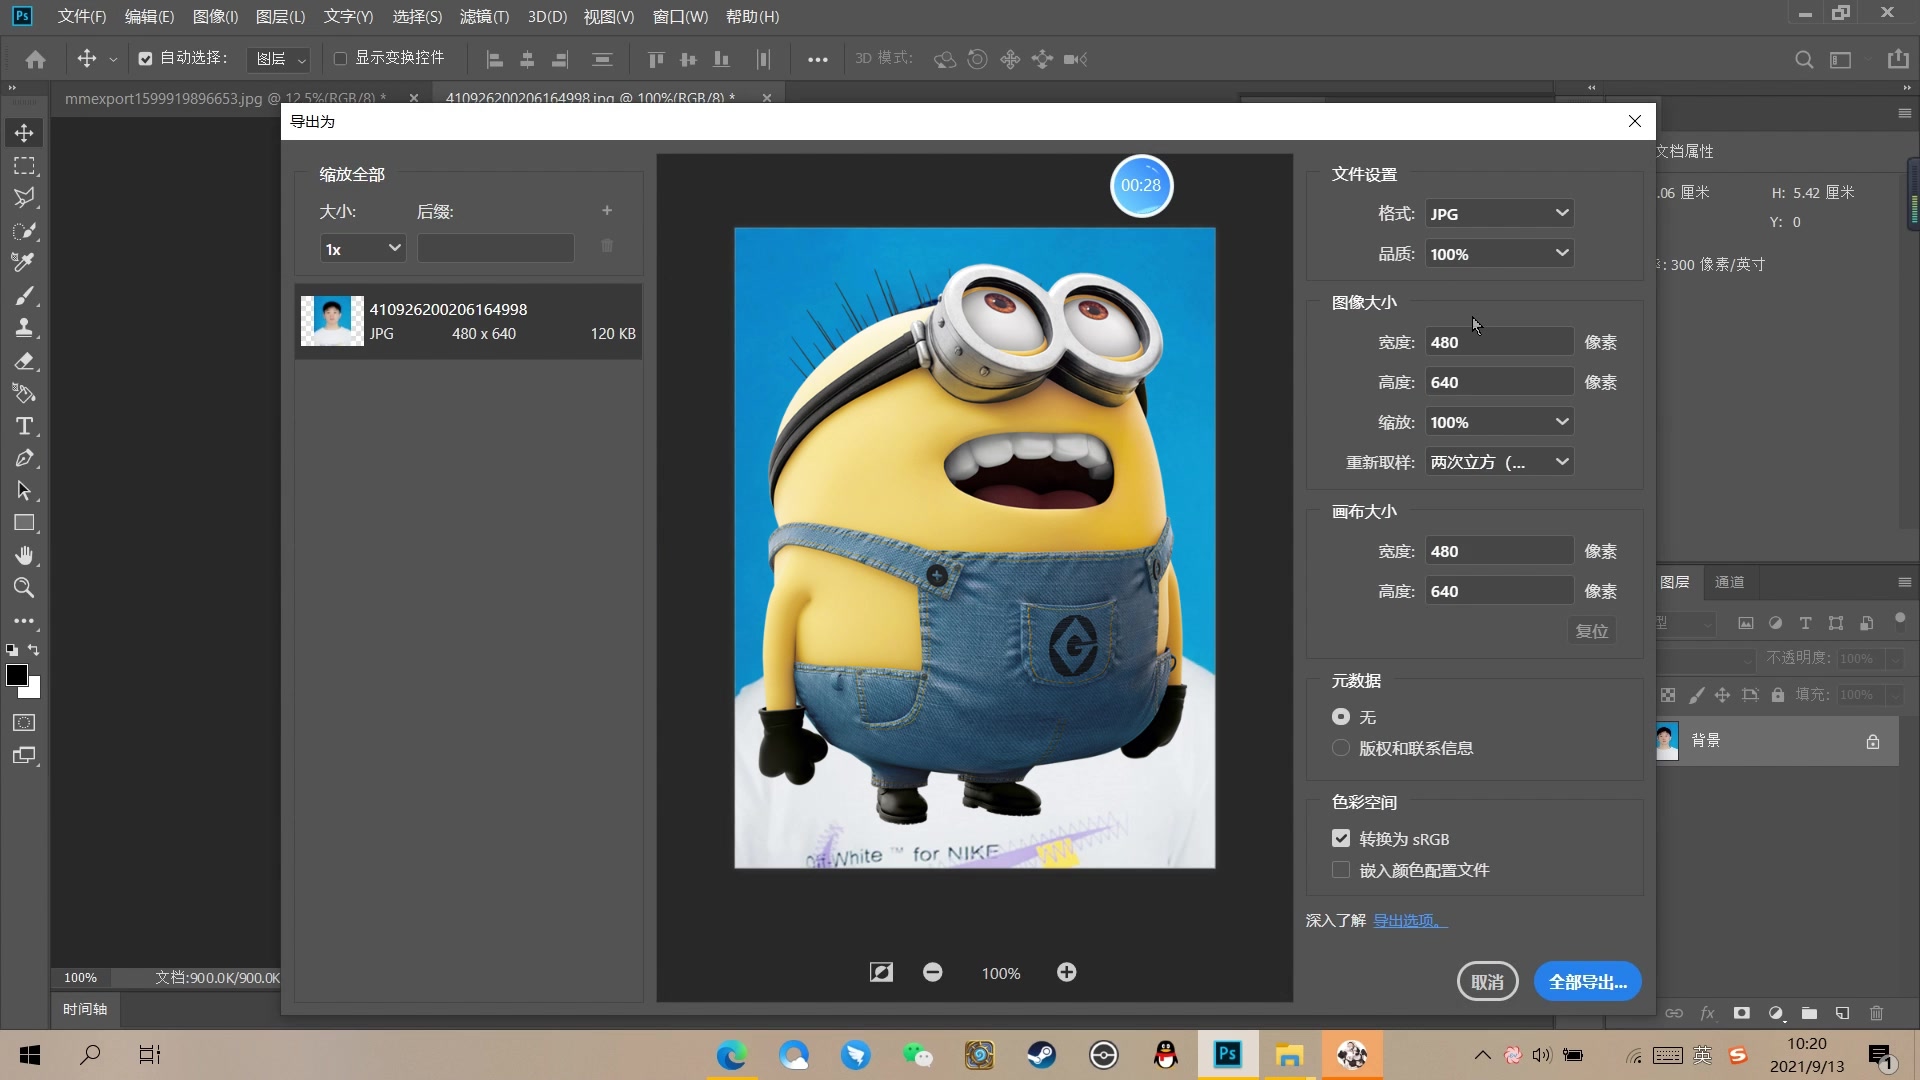Open the 时间轴 timeline panel tab
The width and height of the screenshot is (1920, 1080).
(x=85, y=1009)
